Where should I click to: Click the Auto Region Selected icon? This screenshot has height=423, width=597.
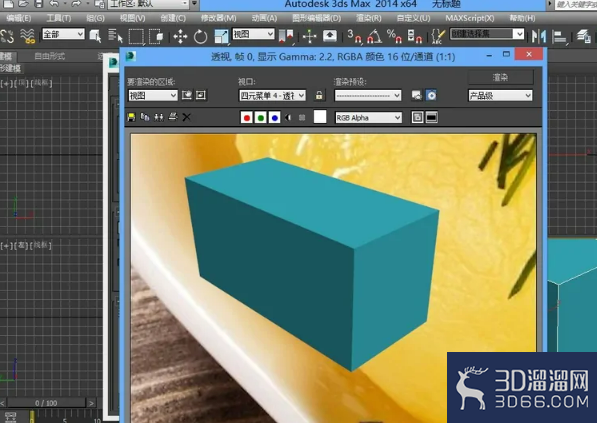(201, 95)
